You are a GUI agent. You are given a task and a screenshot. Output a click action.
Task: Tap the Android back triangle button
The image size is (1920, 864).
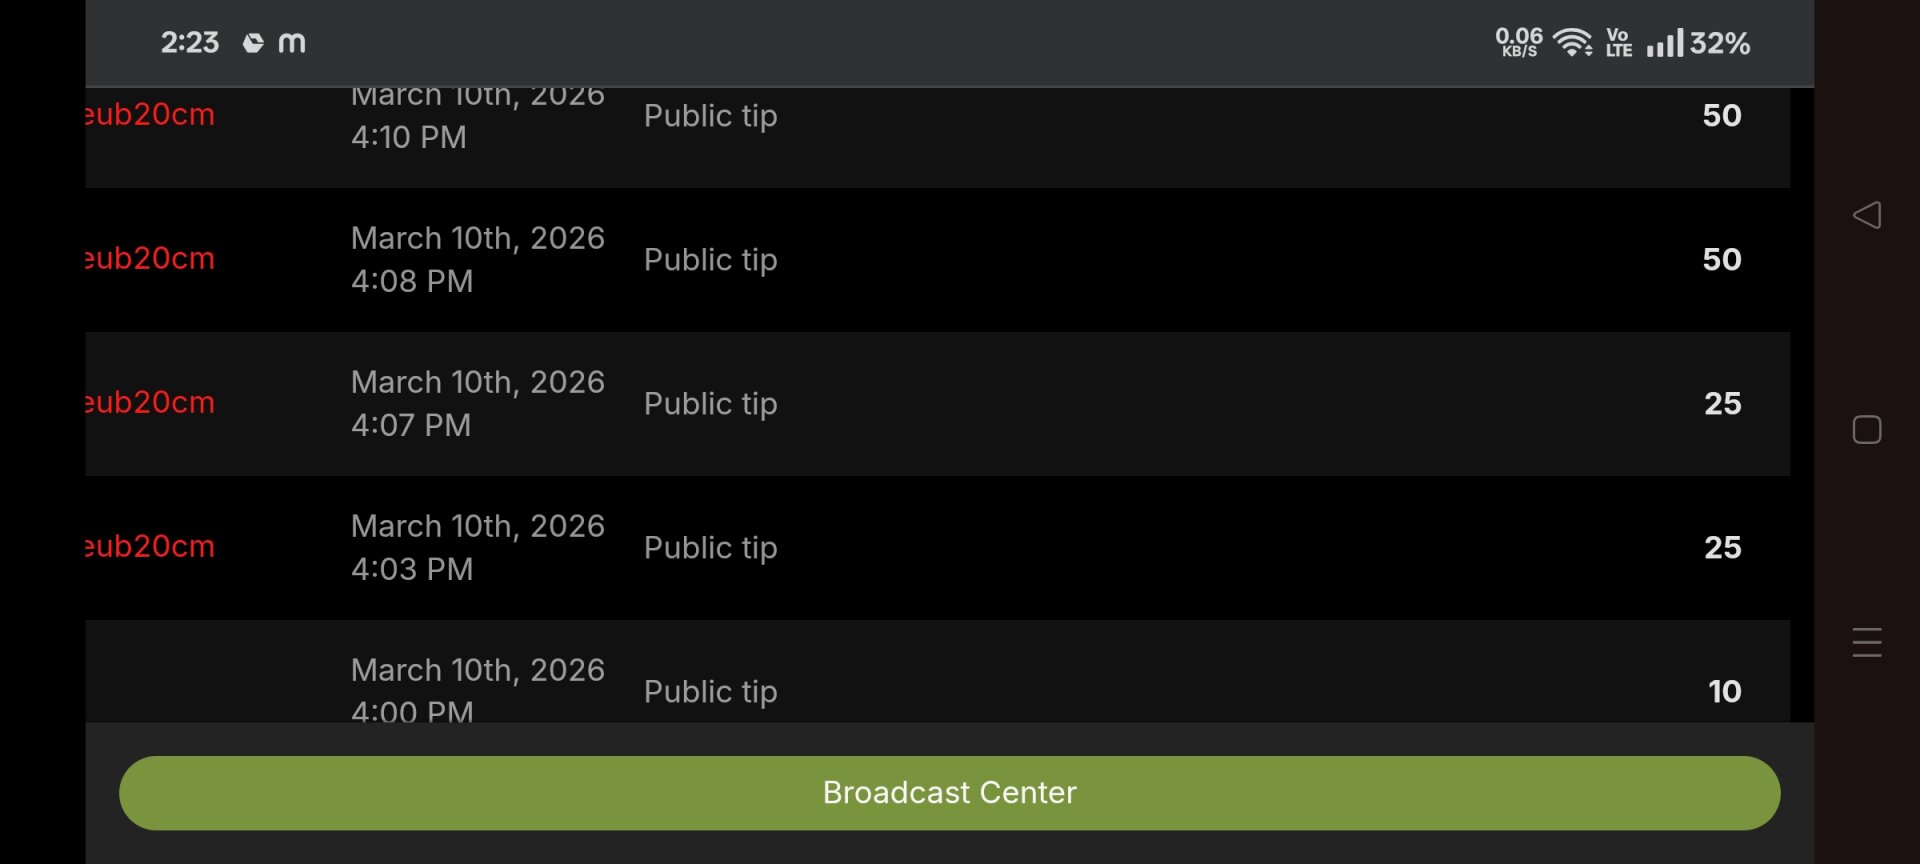point(1866,215)
